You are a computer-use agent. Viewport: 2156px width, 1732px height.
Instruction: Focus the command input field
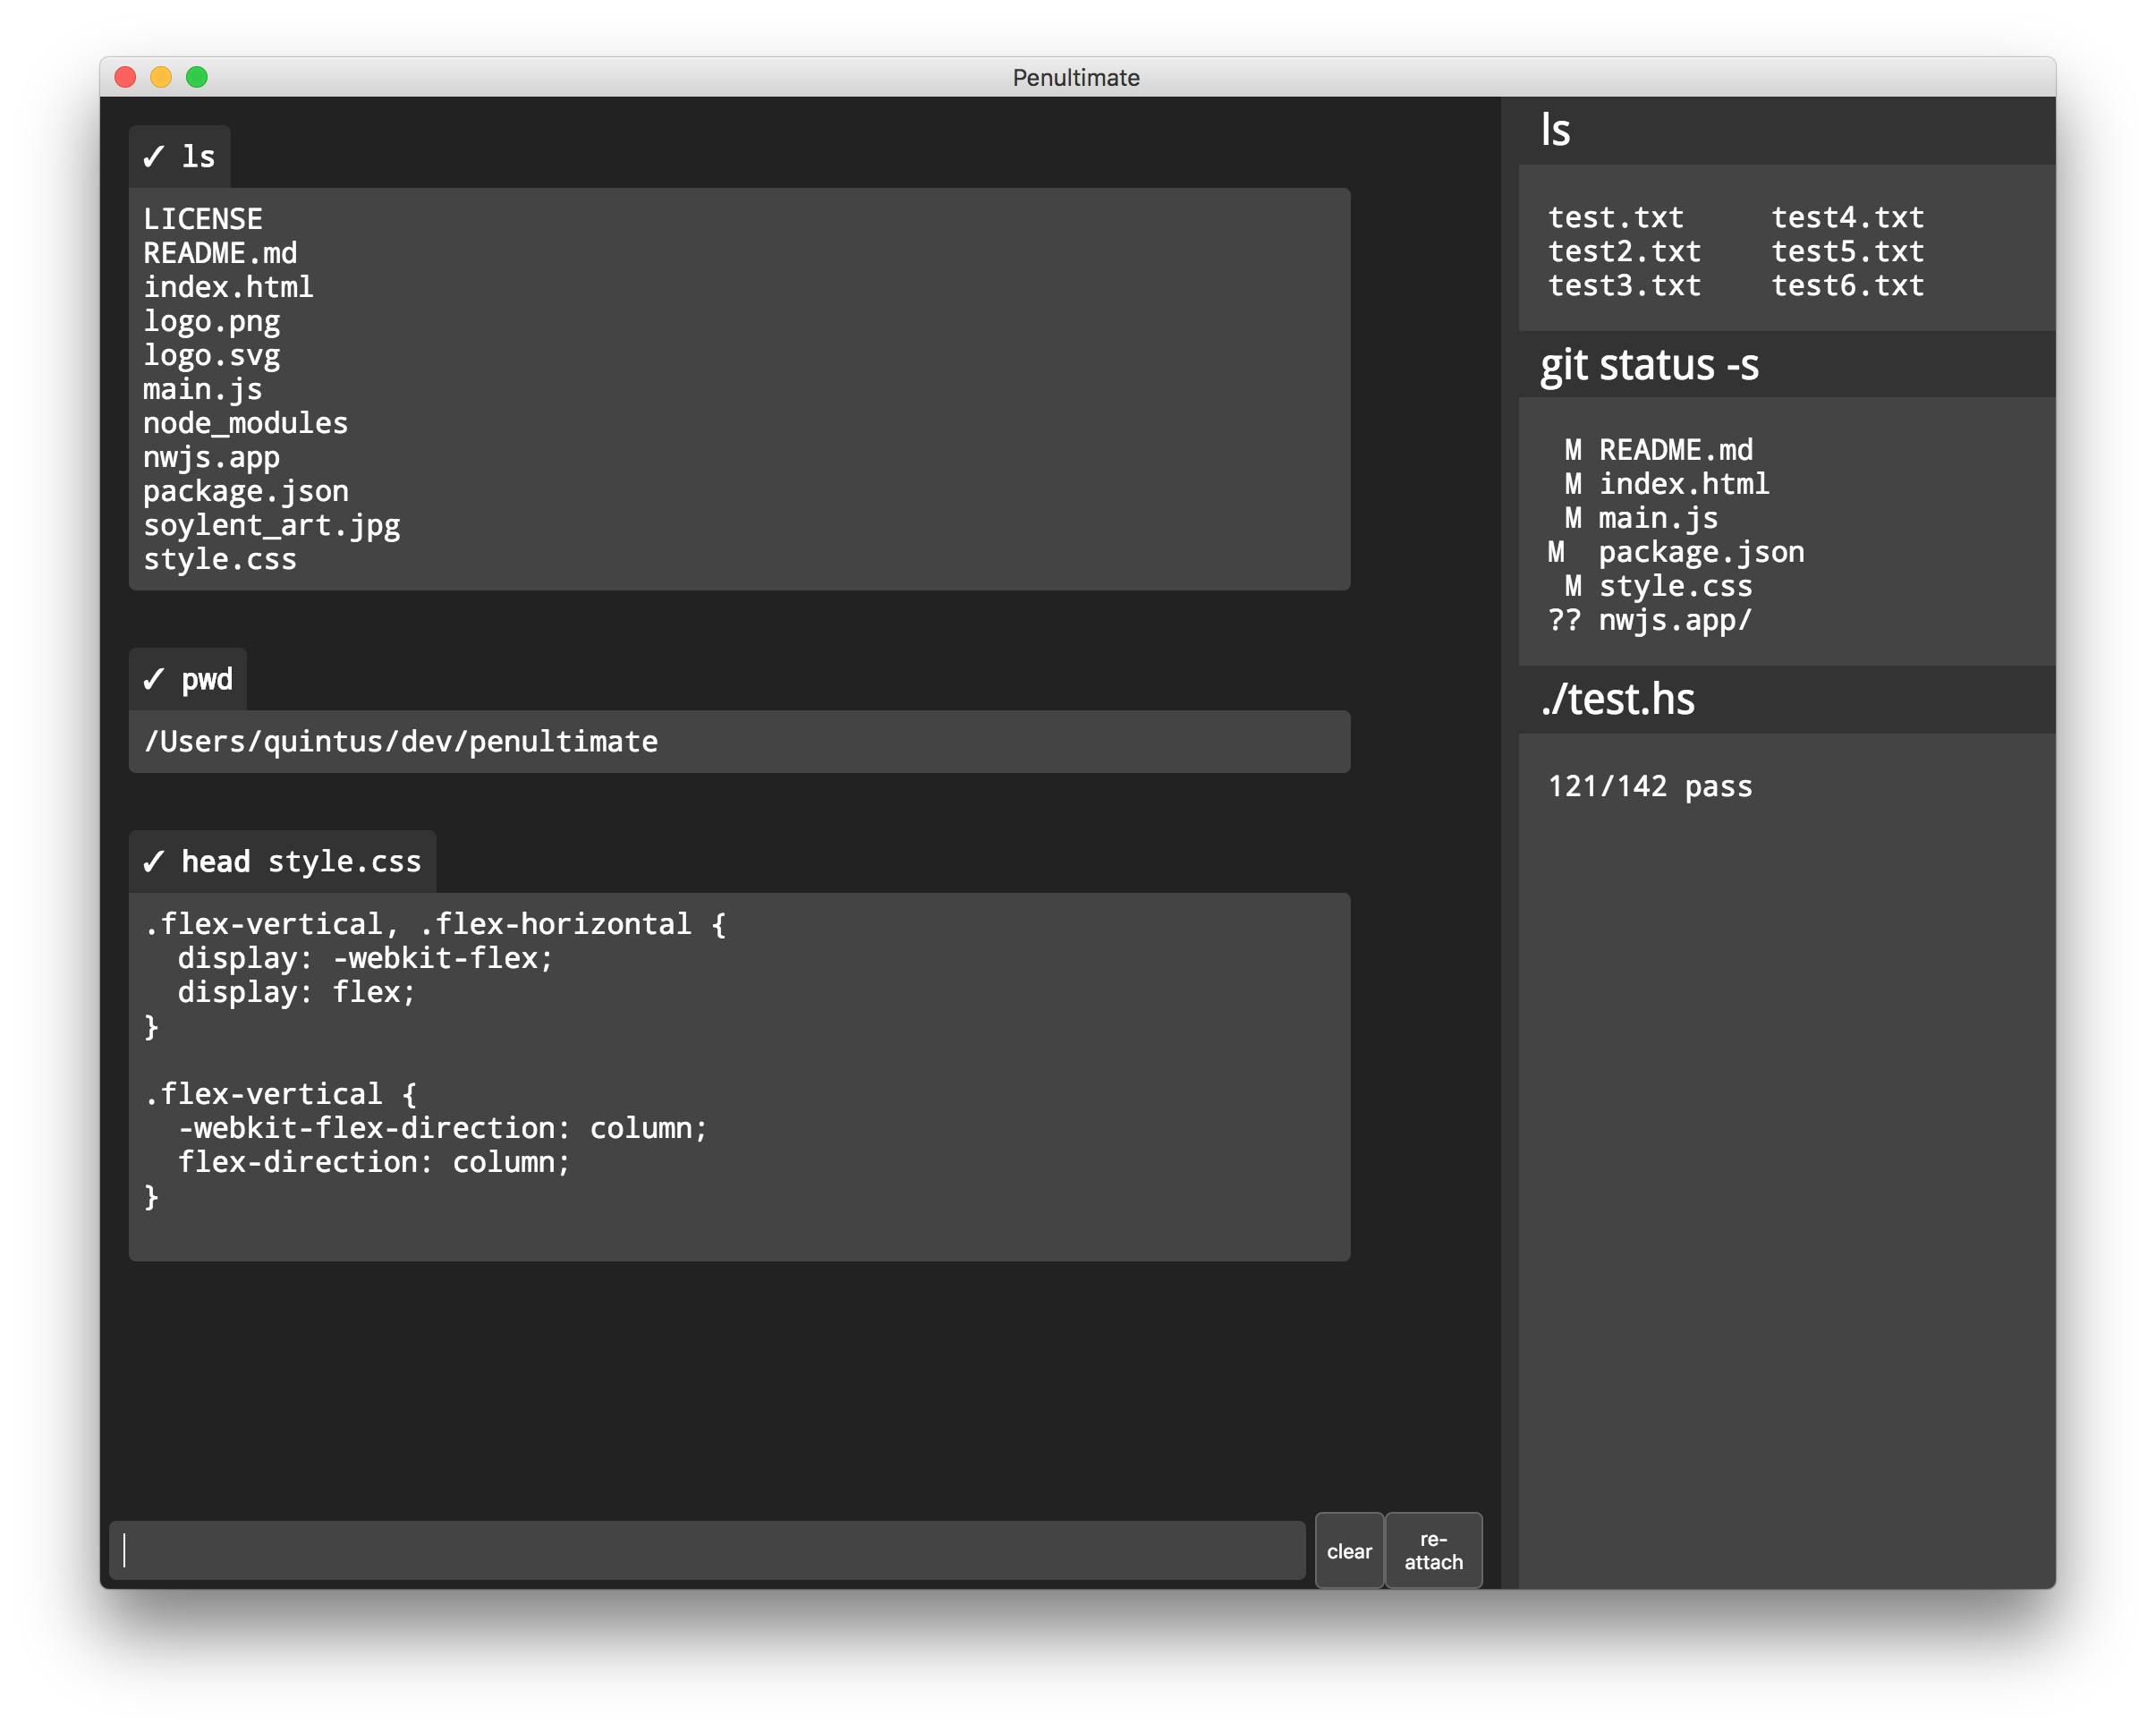[x=706, y=1551]
